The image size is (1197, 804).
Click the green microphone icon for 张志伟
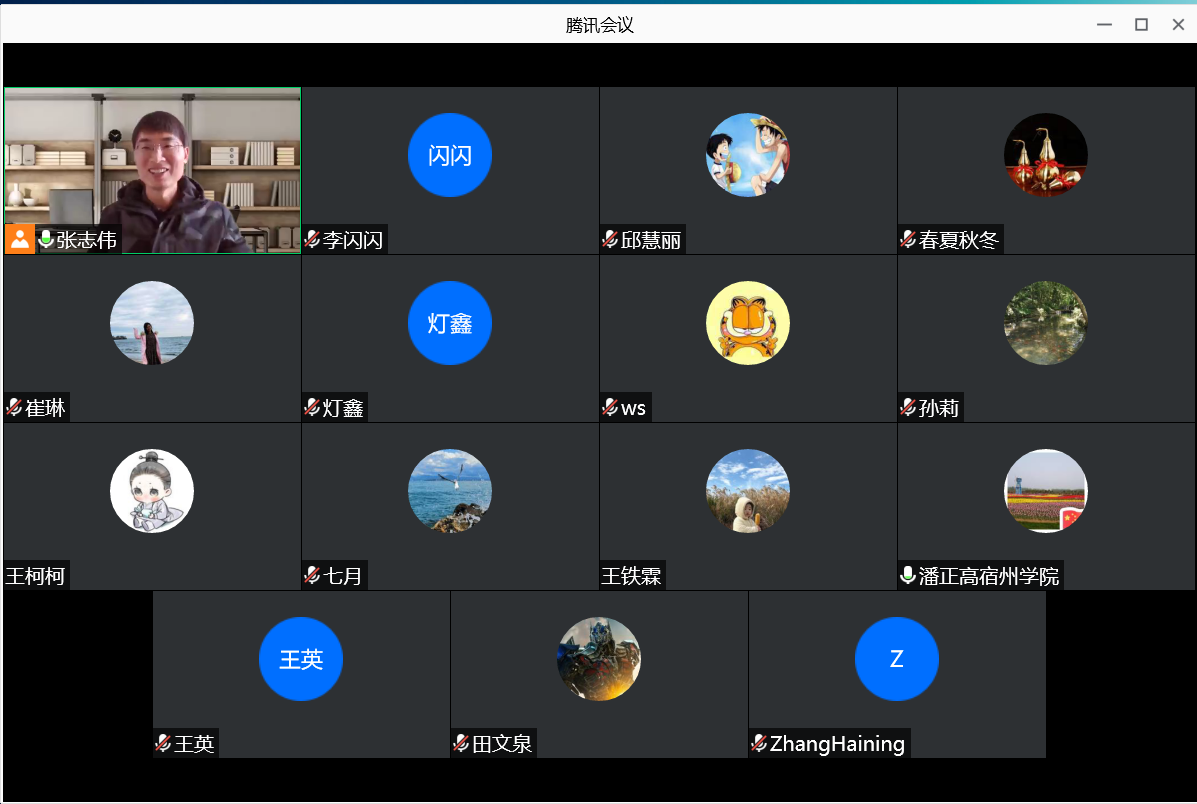(45, 240)
